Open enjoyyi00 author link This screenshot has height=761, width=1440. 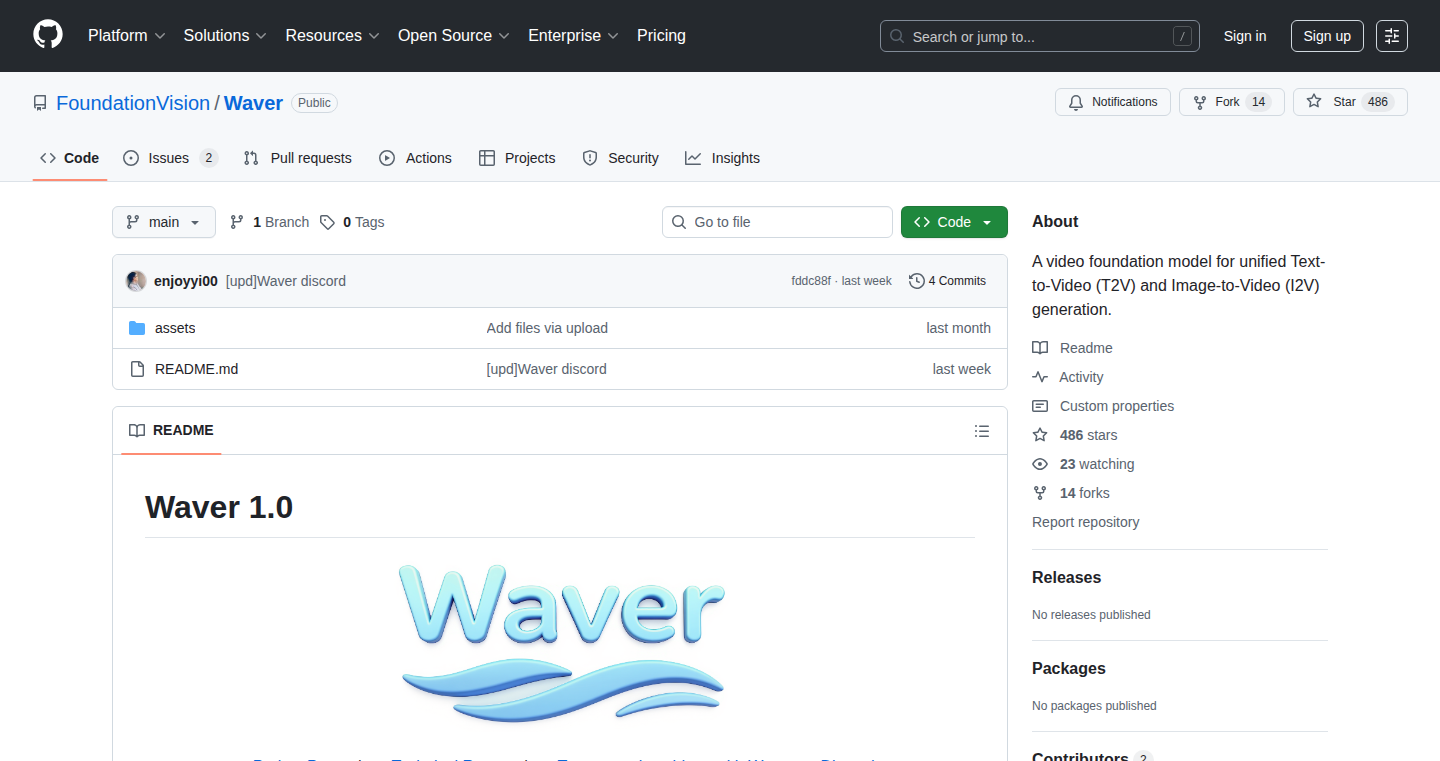(186, 281)
